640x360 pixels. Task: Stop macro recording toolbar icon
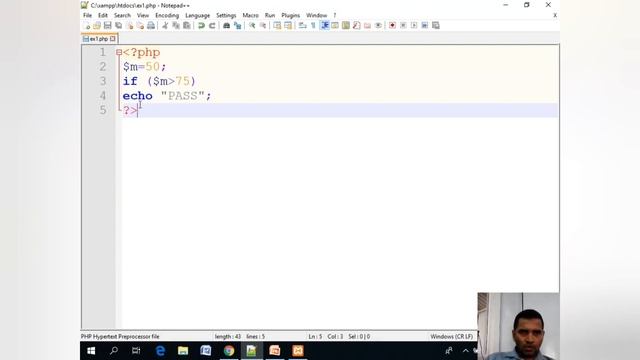403,26
